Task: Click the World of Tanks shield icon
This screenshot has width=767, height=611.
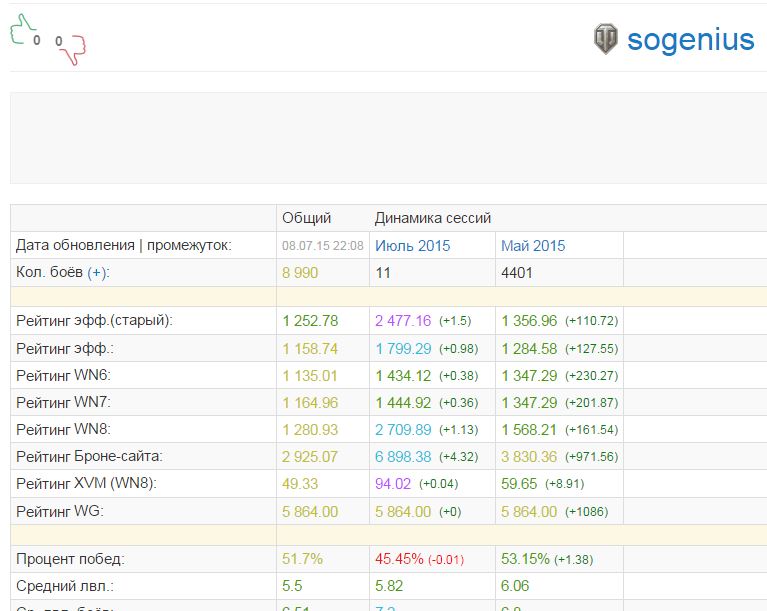Action: coord(606,39)
